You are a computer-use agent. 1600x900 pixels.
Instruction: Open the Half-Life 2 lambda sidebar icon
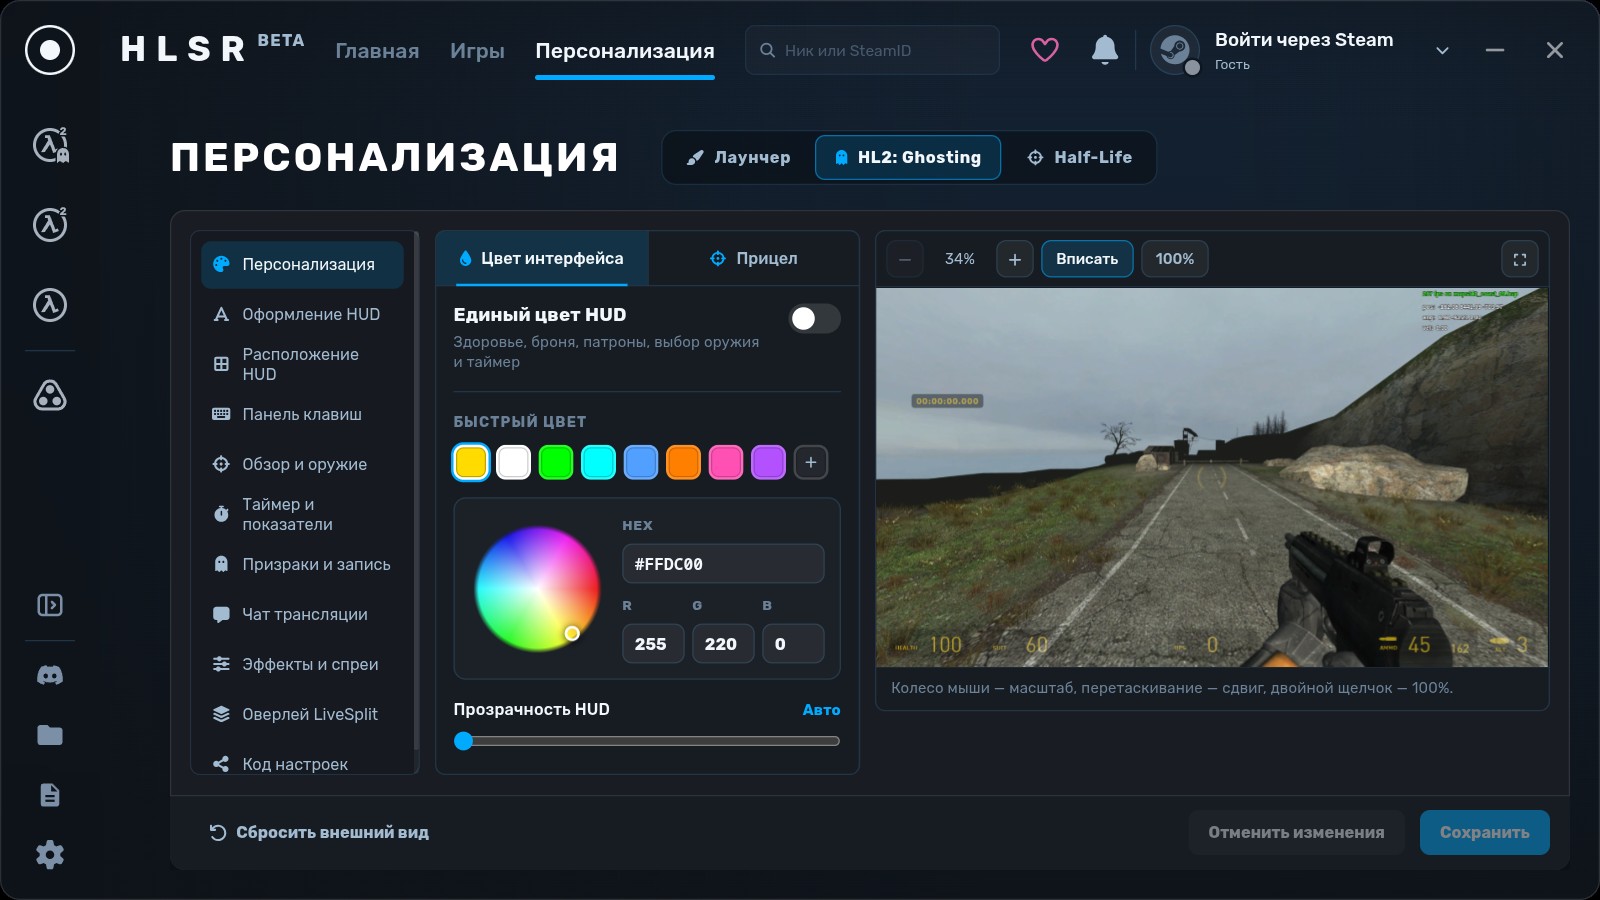(50, 224)
